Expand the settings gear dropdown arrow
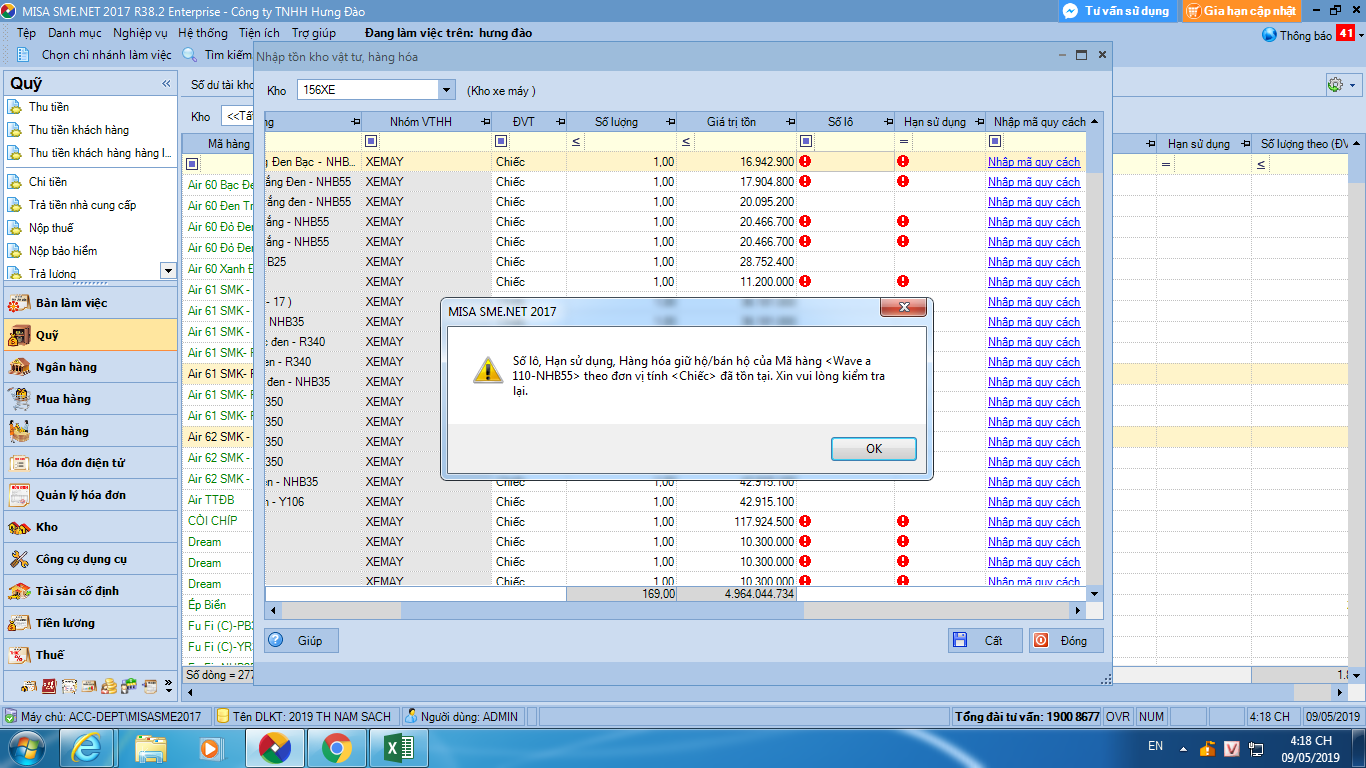The height and width of the screenshot is (768, 1366). [1353, 85]
